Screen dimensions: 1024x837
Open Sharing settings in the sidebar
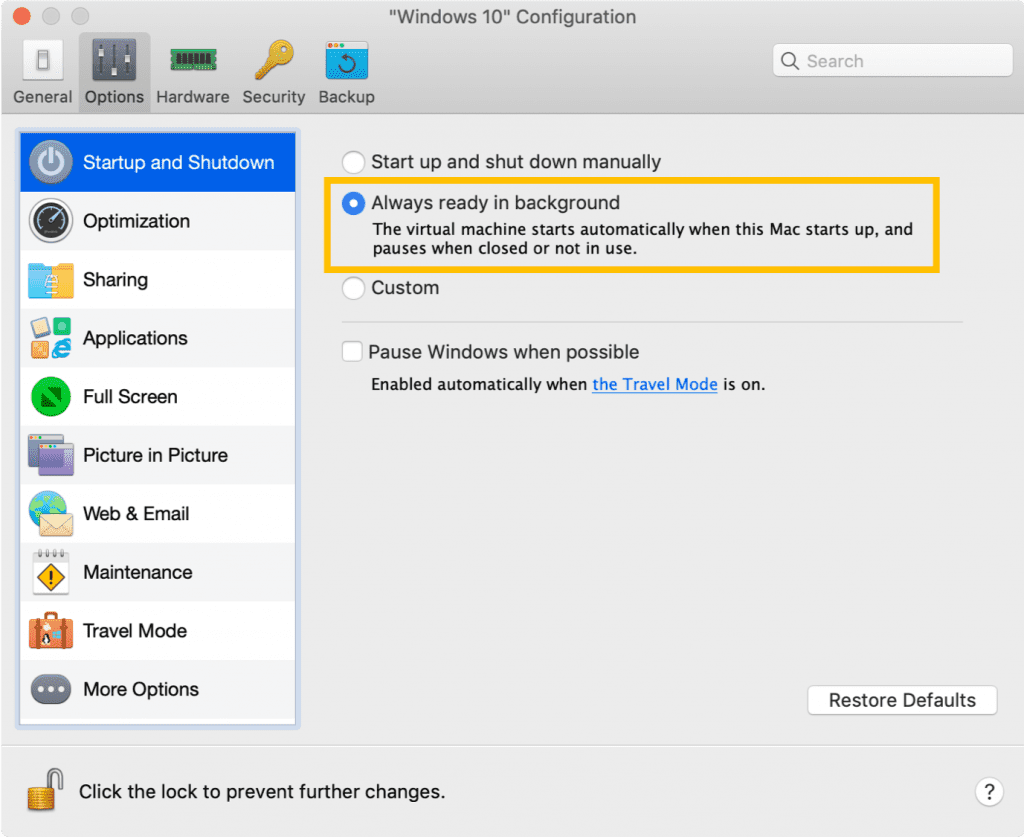(x=51, y=280)
